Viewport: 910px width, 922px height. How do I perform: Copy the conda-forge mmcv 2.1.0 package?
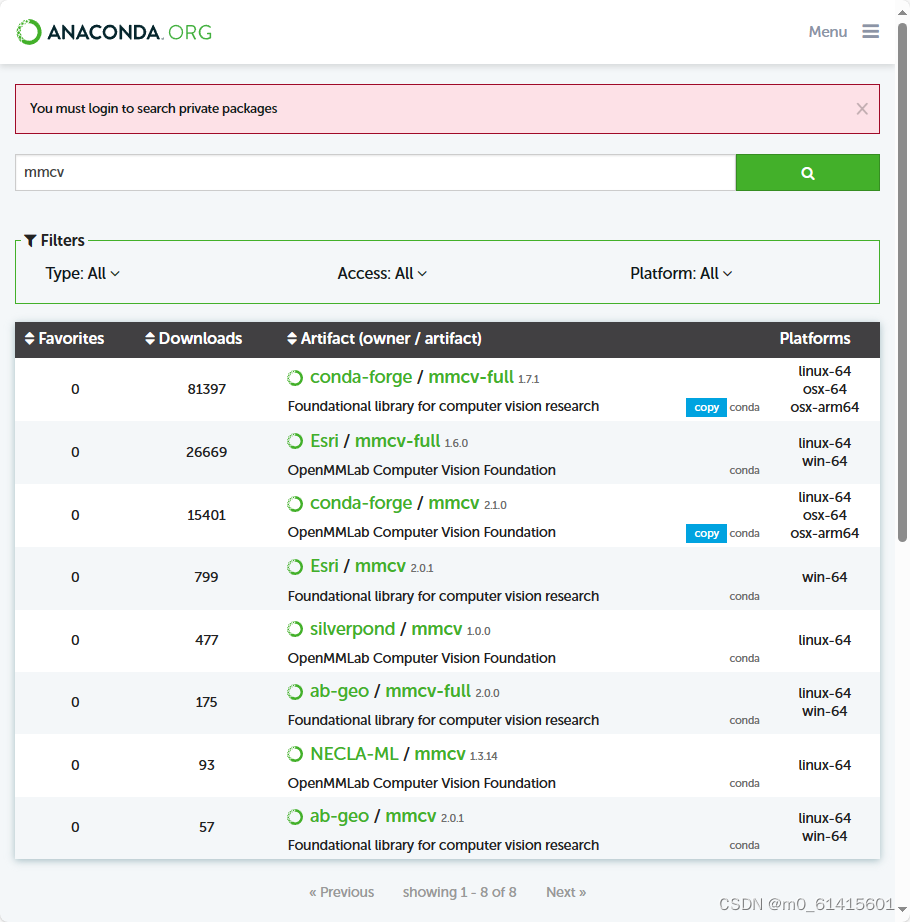(x=706, y=533)
